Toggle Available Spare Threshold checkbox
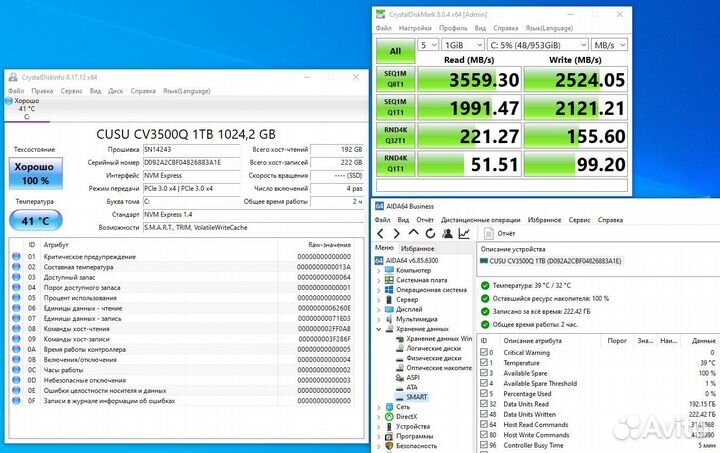 point(484,383)
